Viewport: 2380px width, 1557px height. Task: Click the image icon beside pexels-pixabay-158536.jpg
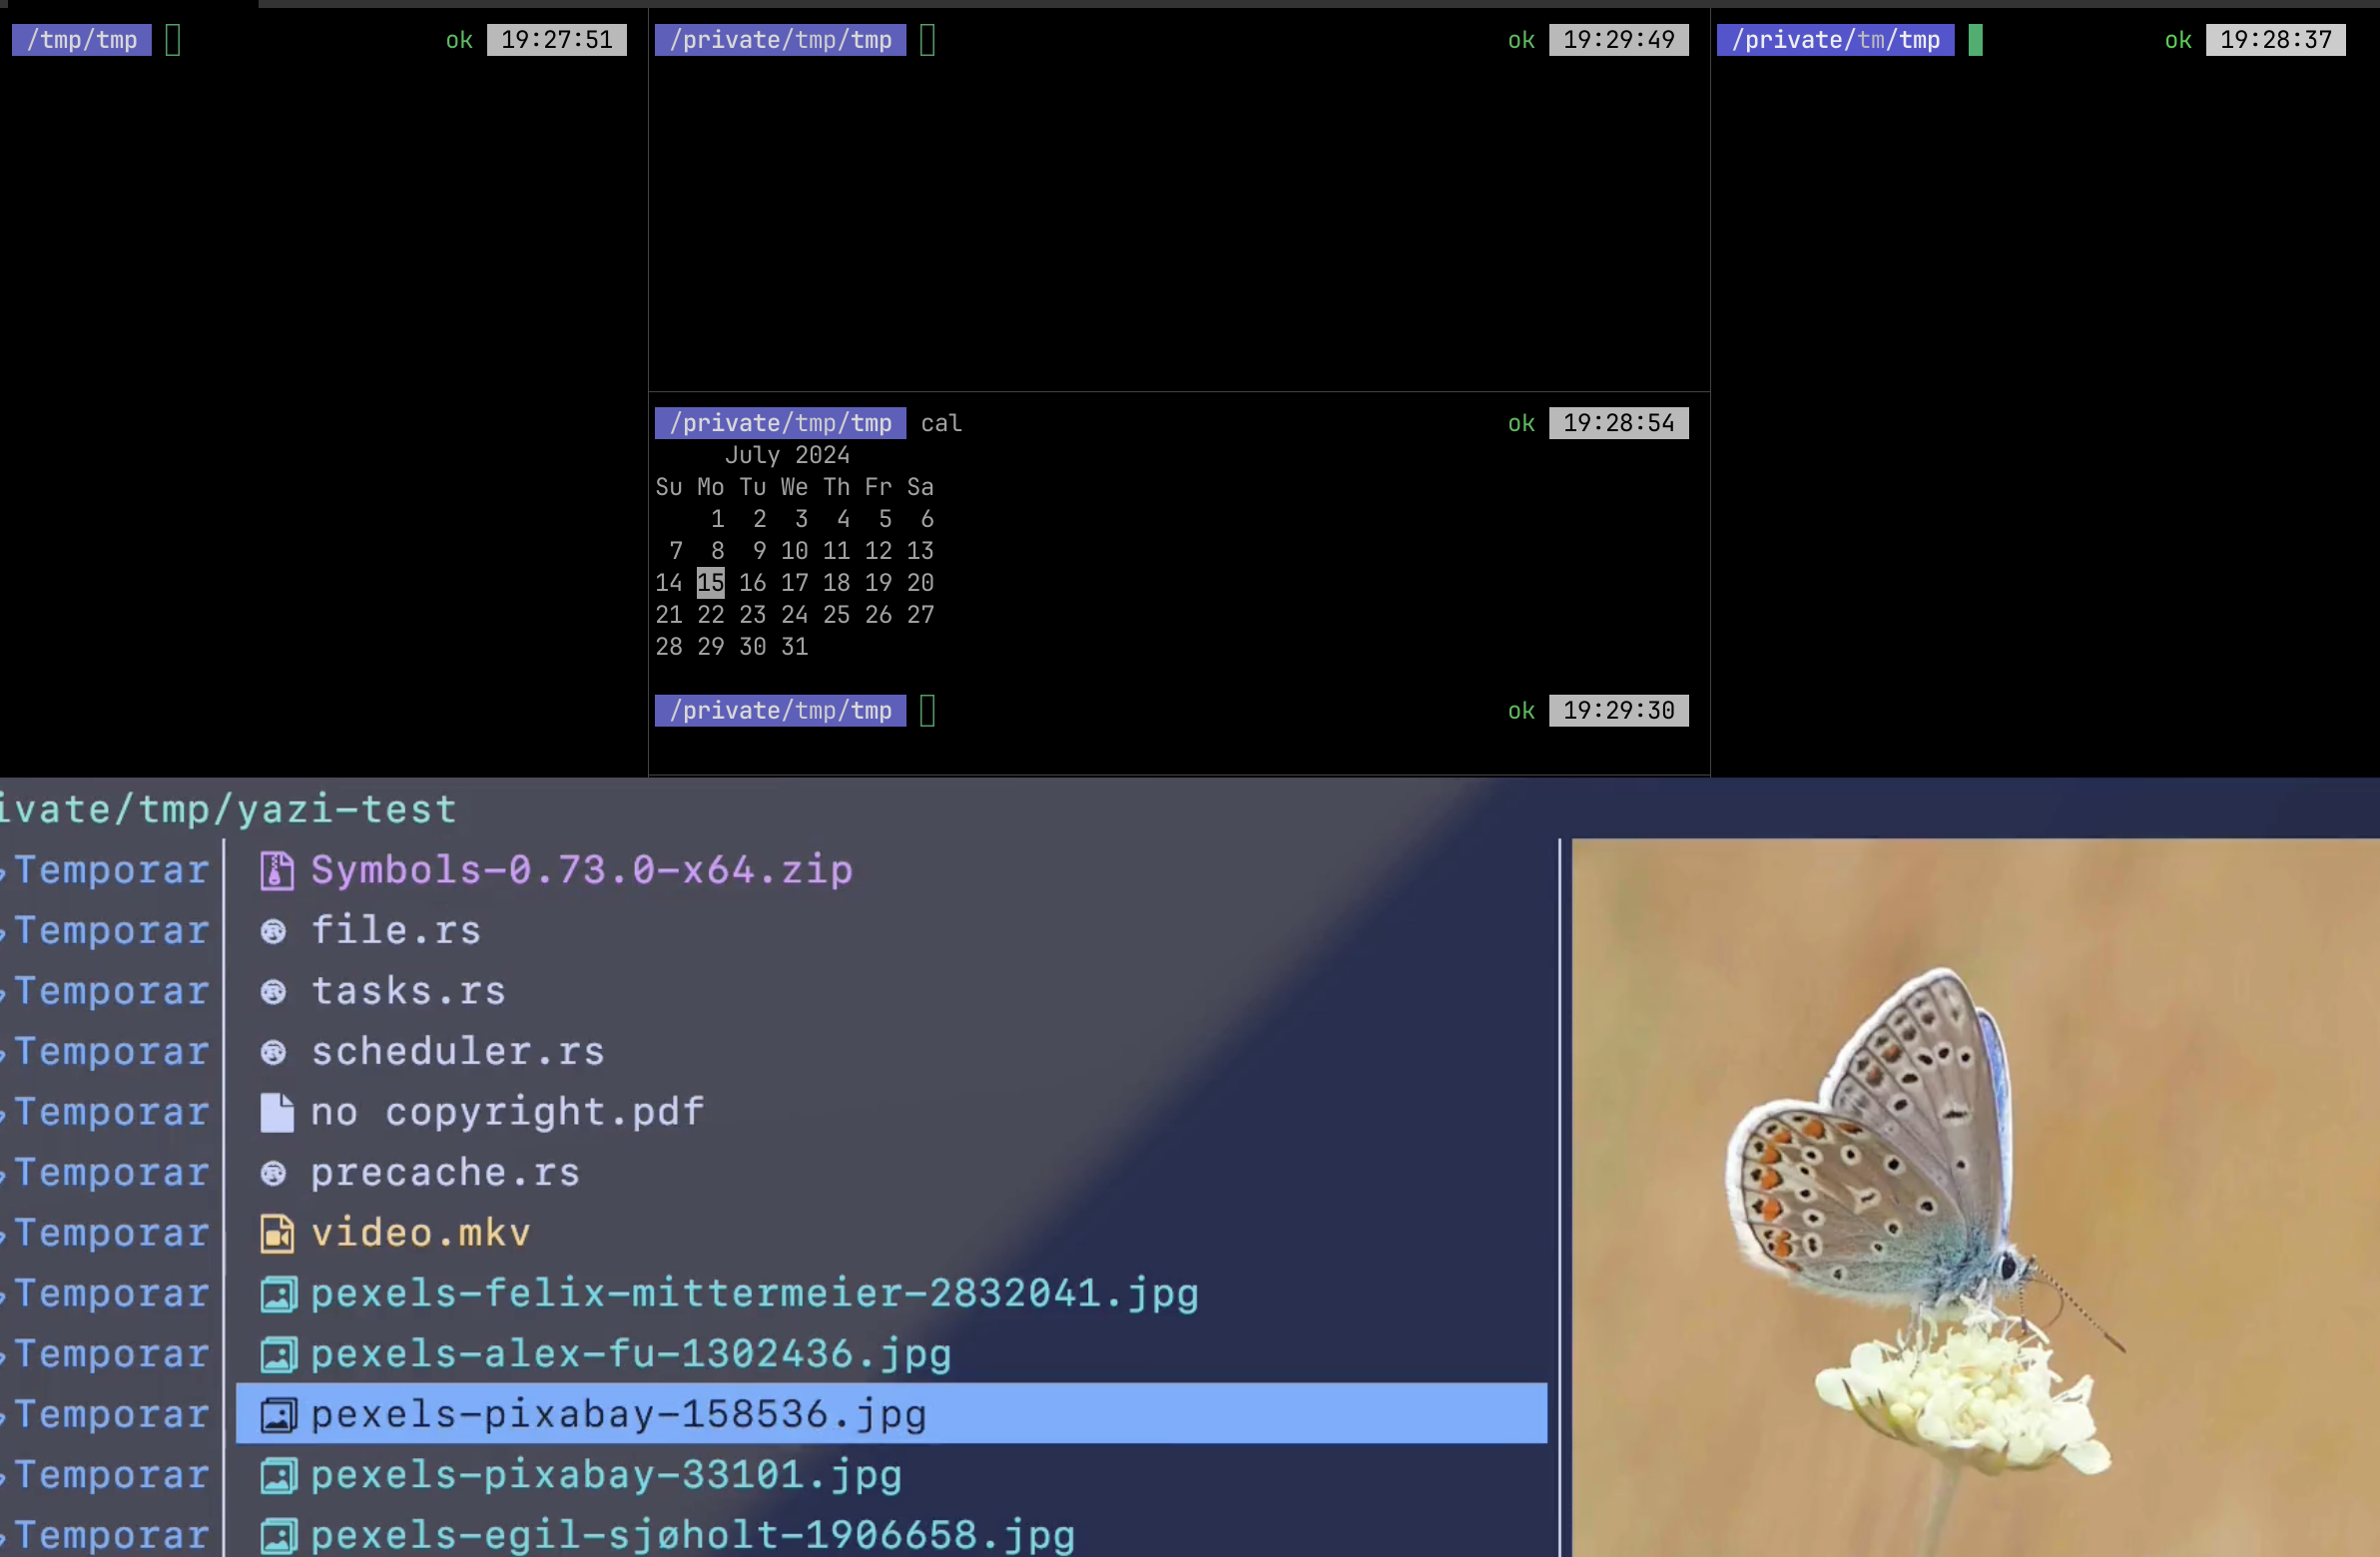[278, 1415]
